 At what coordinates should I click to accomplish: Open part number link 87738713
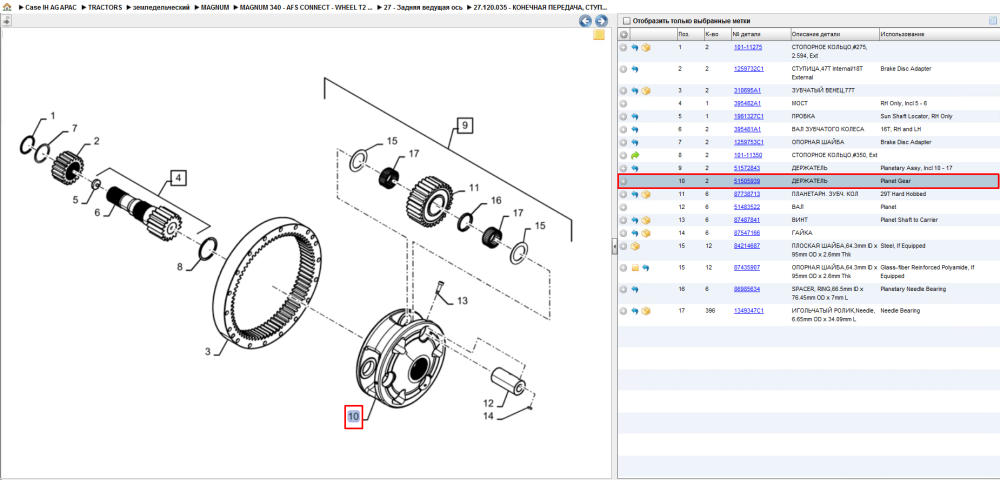(747, 194)
